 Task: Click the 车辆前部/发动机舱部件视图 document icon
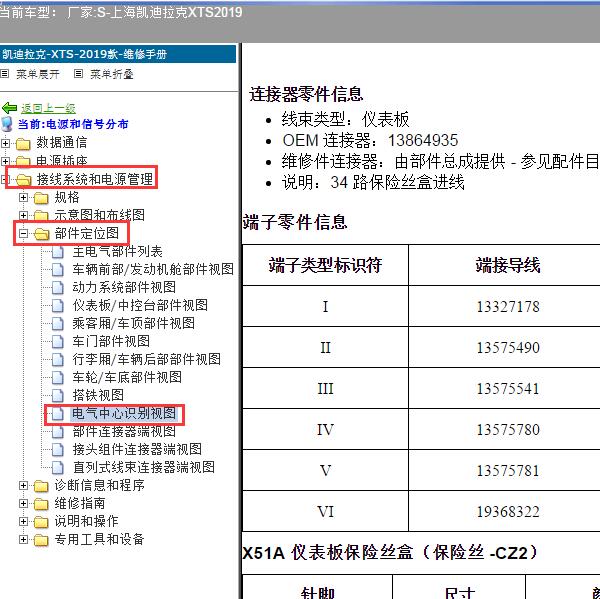(58, 270)
